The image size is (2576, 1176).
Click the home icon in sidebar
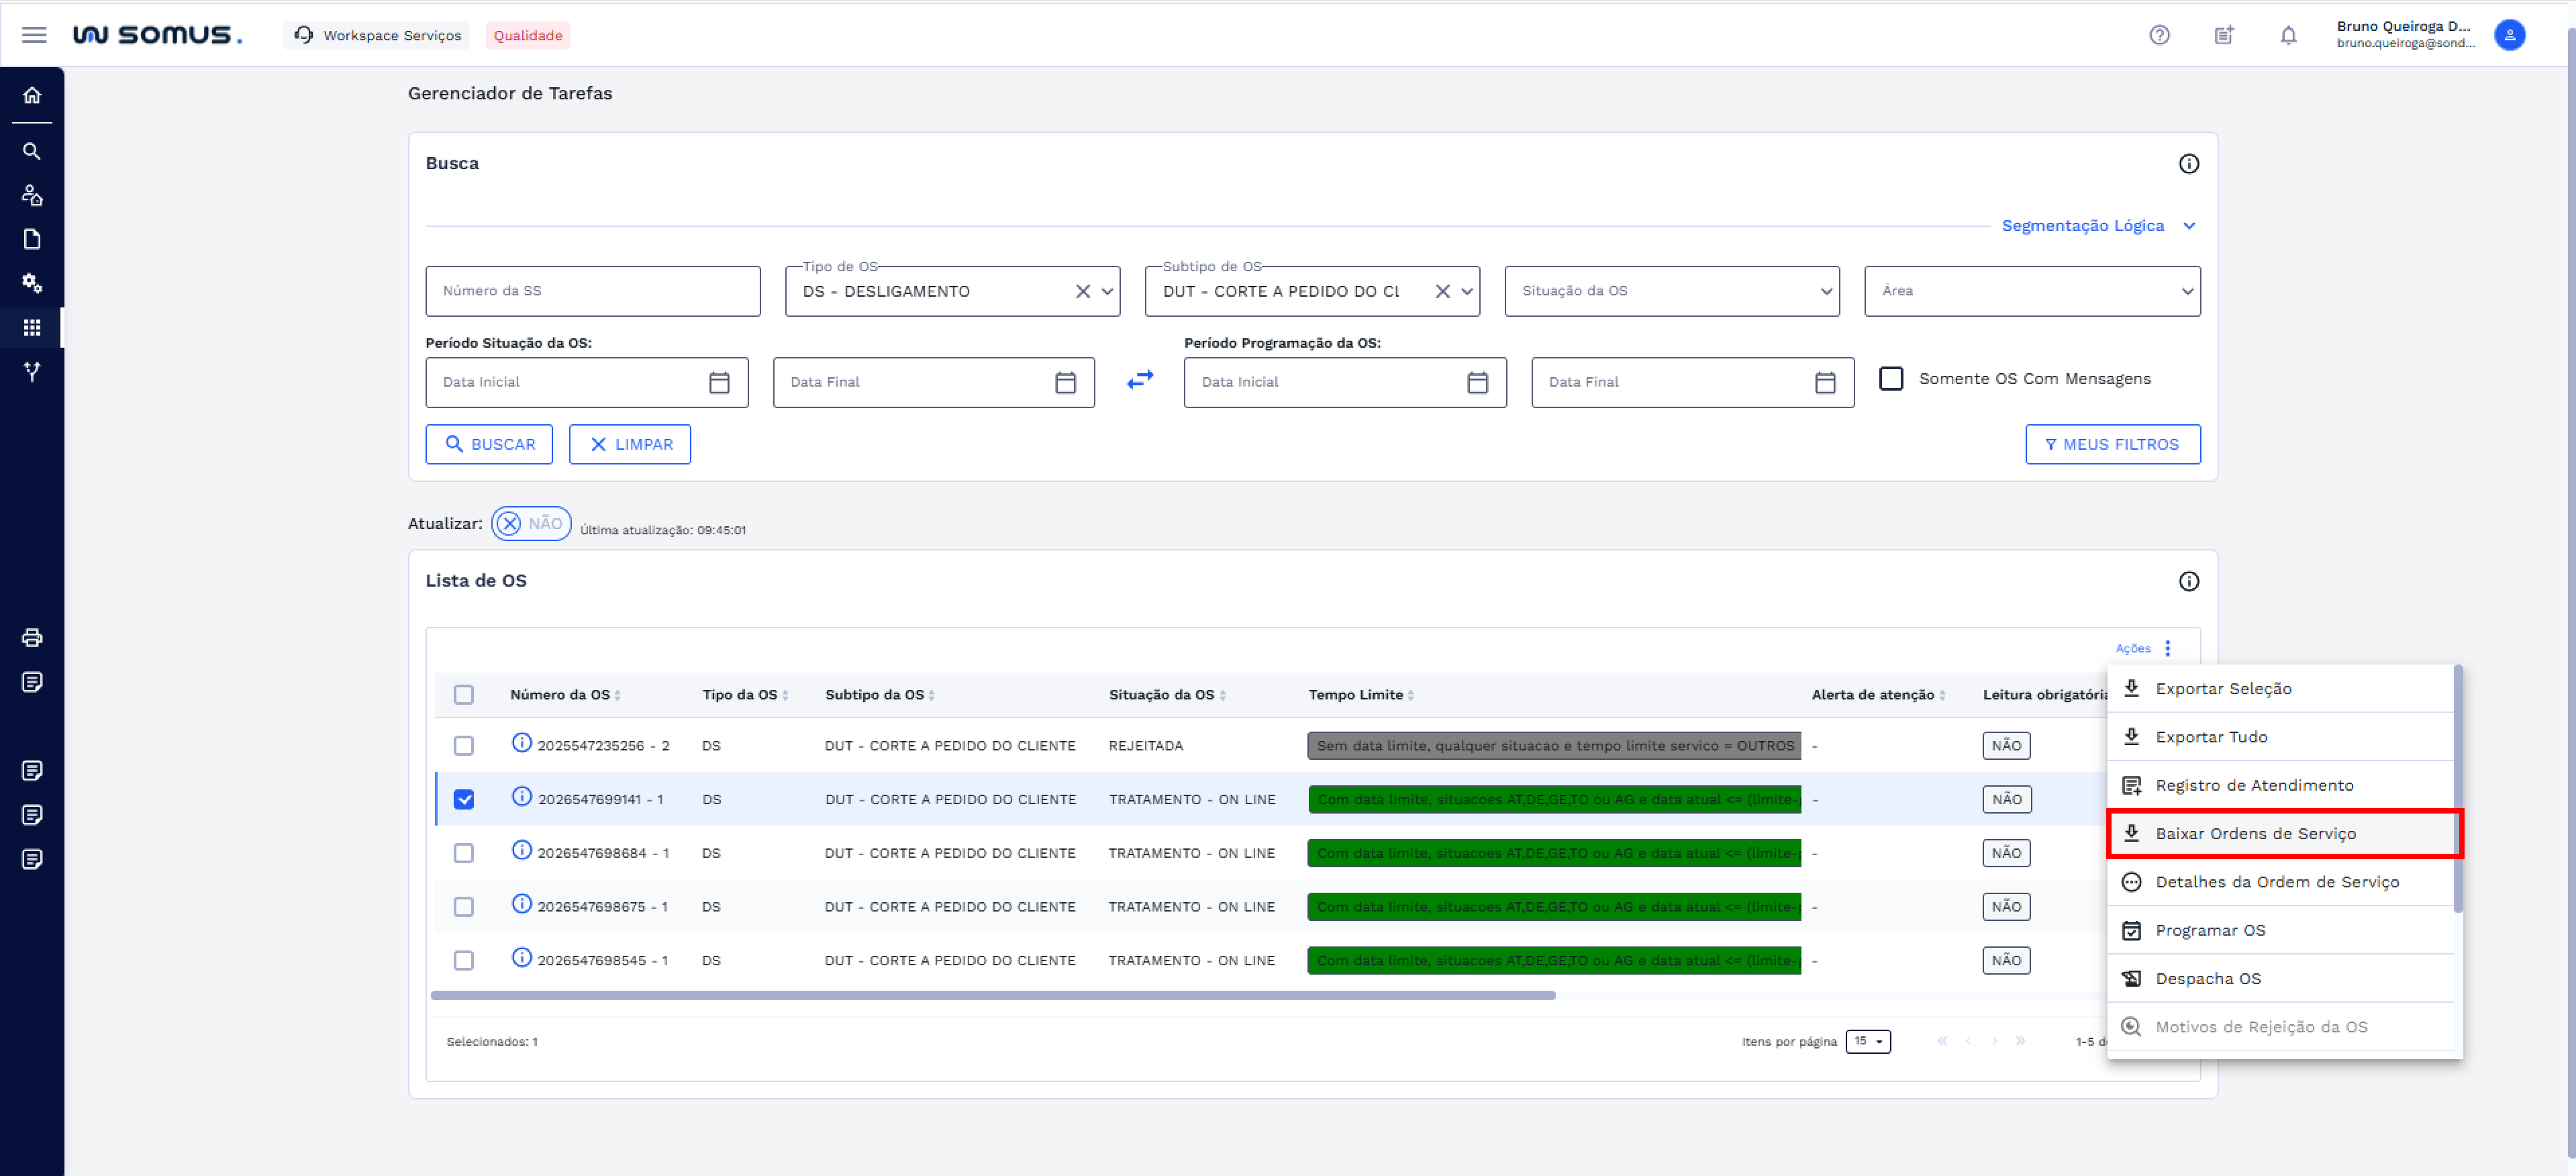32,95
